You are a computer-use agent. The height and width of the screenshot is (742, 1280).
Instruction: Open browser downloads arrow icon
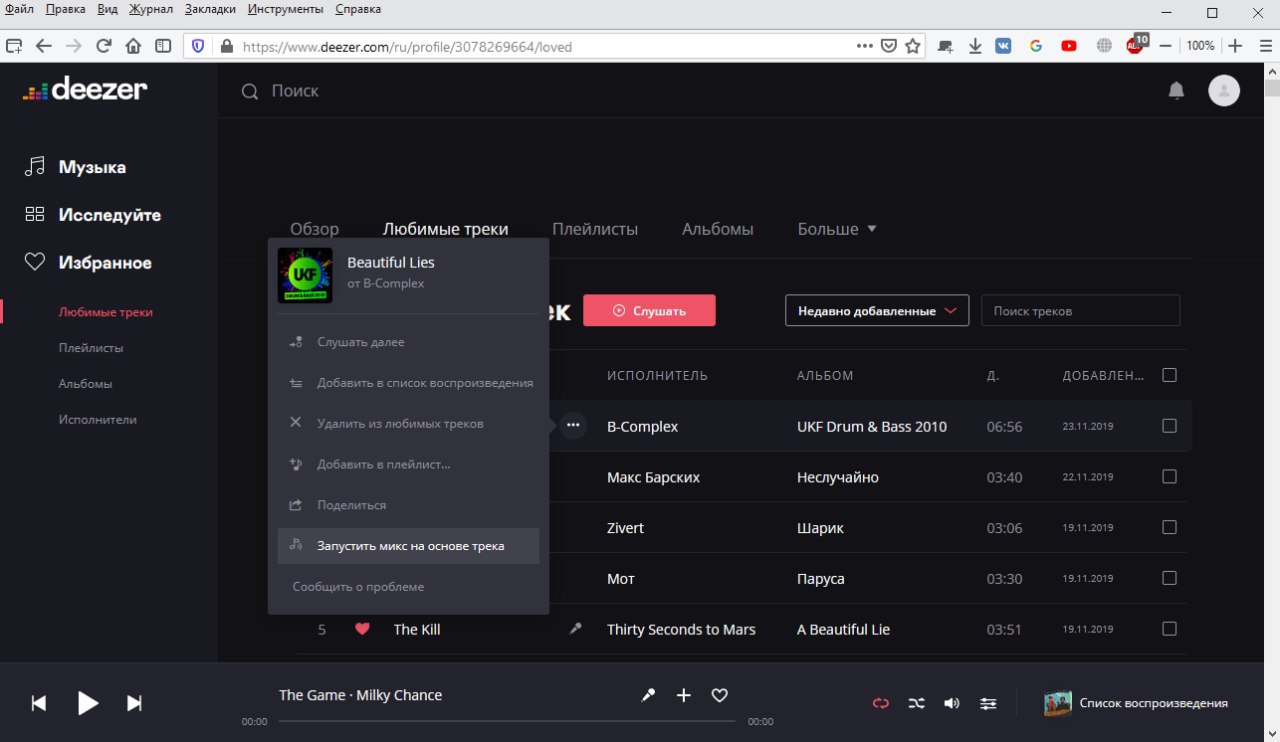975,46
